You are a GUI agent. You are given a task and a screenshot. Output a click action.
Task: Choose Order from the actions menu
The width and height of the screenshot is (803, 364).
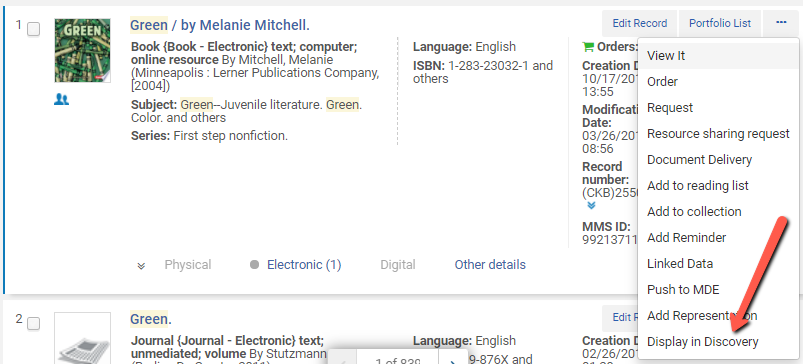click(x=719, y=82)
